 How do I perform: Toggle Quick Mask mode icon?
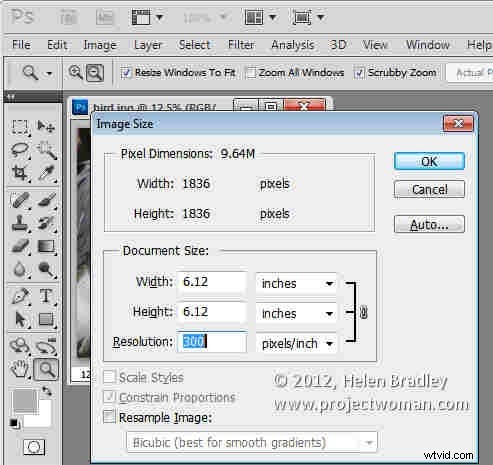click(34, 447)
